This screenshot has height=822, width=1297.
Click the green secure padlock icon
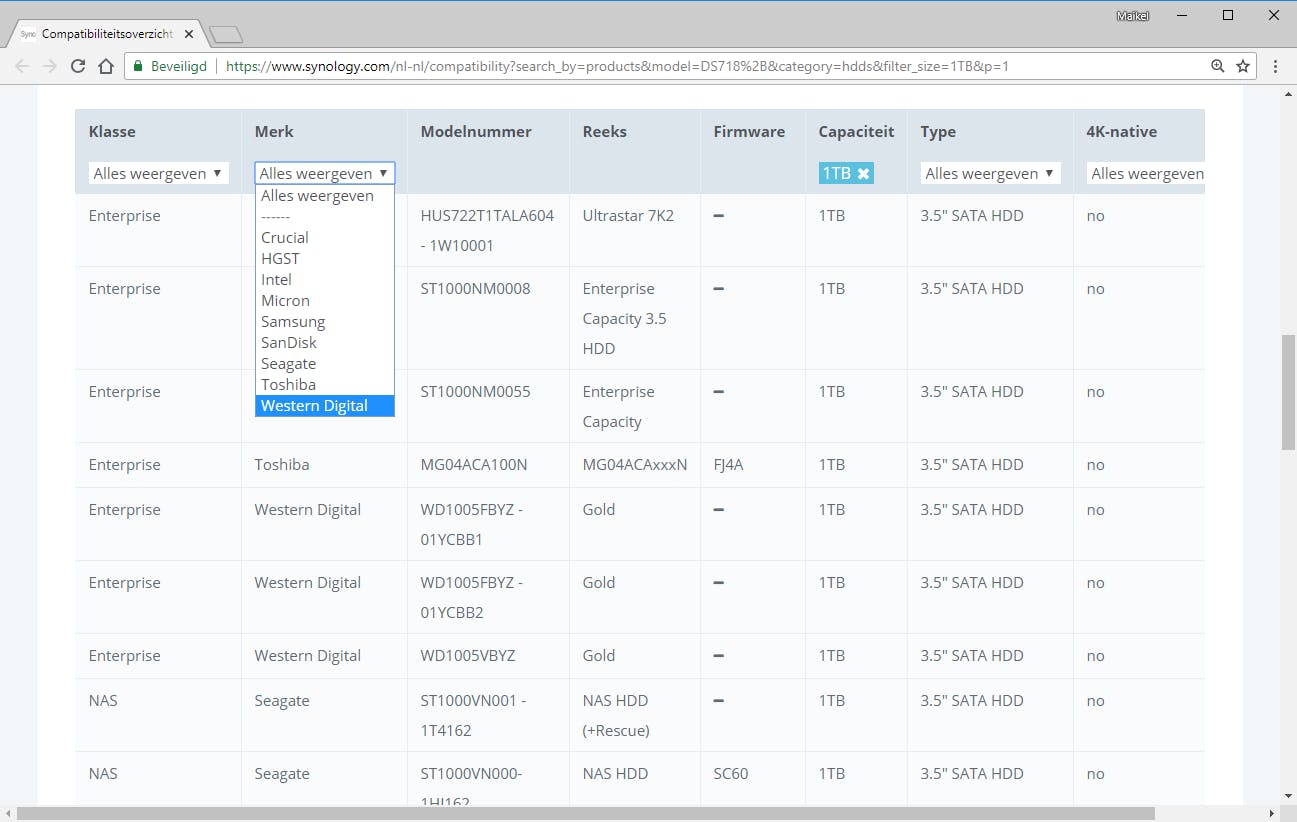(139, 67)
